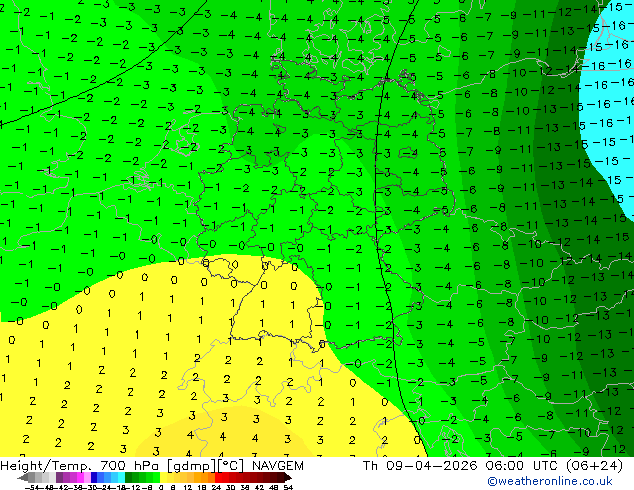The width and height of the screenshot is (634, 490).
Task: Click the cyan swatch in temperature legend
Action: point(121,478)
